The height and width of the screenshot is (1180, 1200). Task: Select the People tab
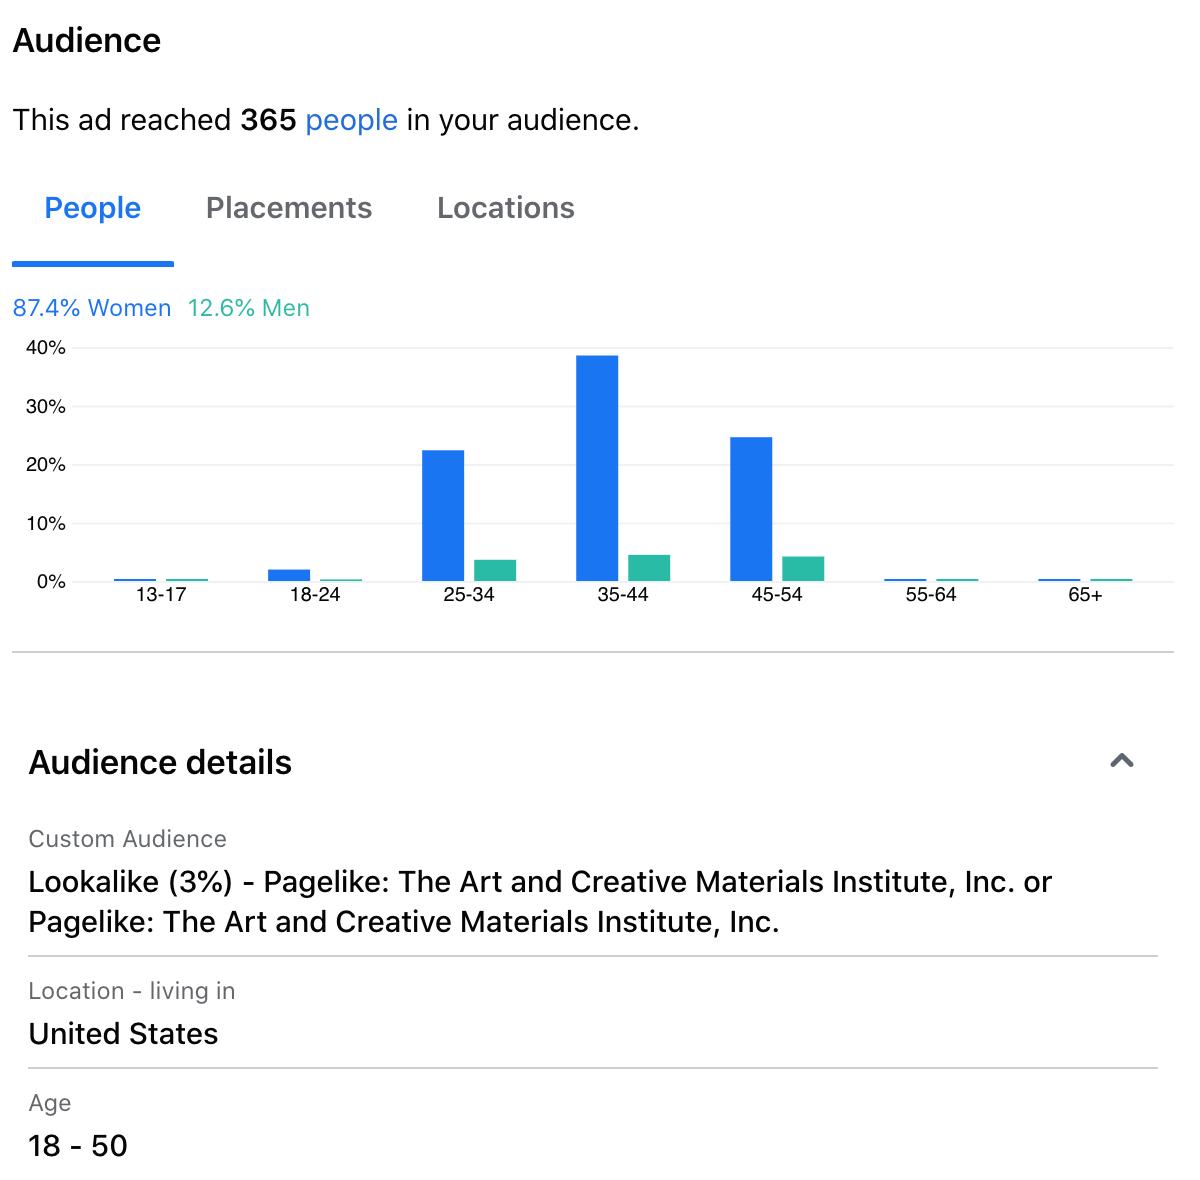(x=93, y=208)
